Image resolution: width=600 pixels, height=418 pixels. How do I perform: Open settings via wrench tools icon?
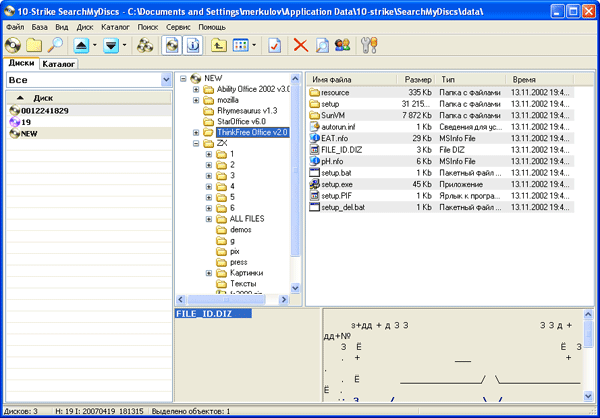[368, 45]
